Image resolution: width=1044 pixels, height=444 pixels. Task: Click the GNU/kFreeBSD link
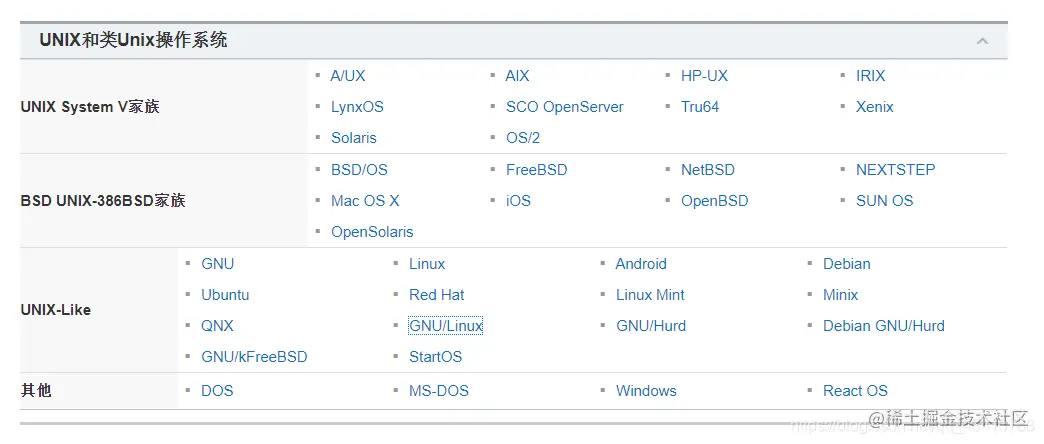point(254,357)
